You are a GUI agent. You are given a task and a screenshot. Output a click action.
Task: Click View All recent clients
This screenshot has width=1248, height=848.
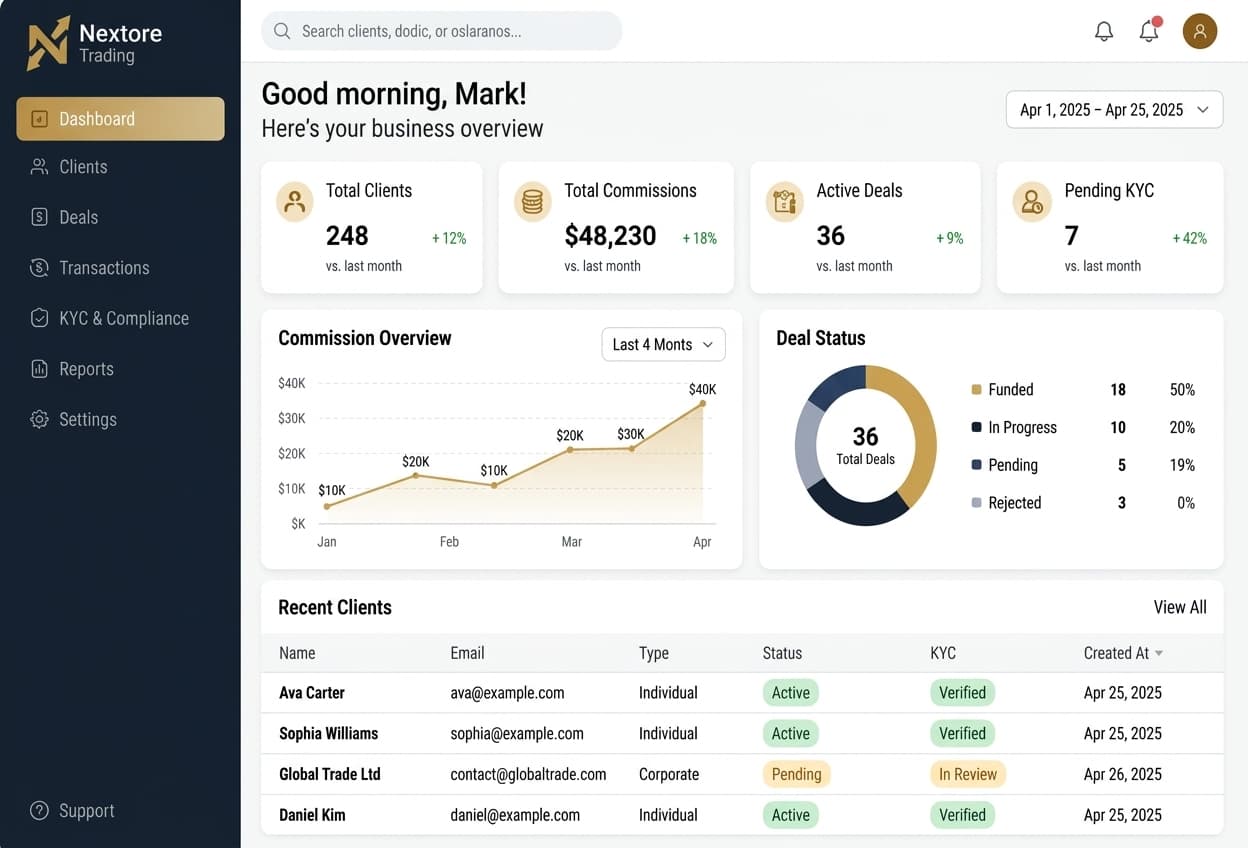[1180, 607]
